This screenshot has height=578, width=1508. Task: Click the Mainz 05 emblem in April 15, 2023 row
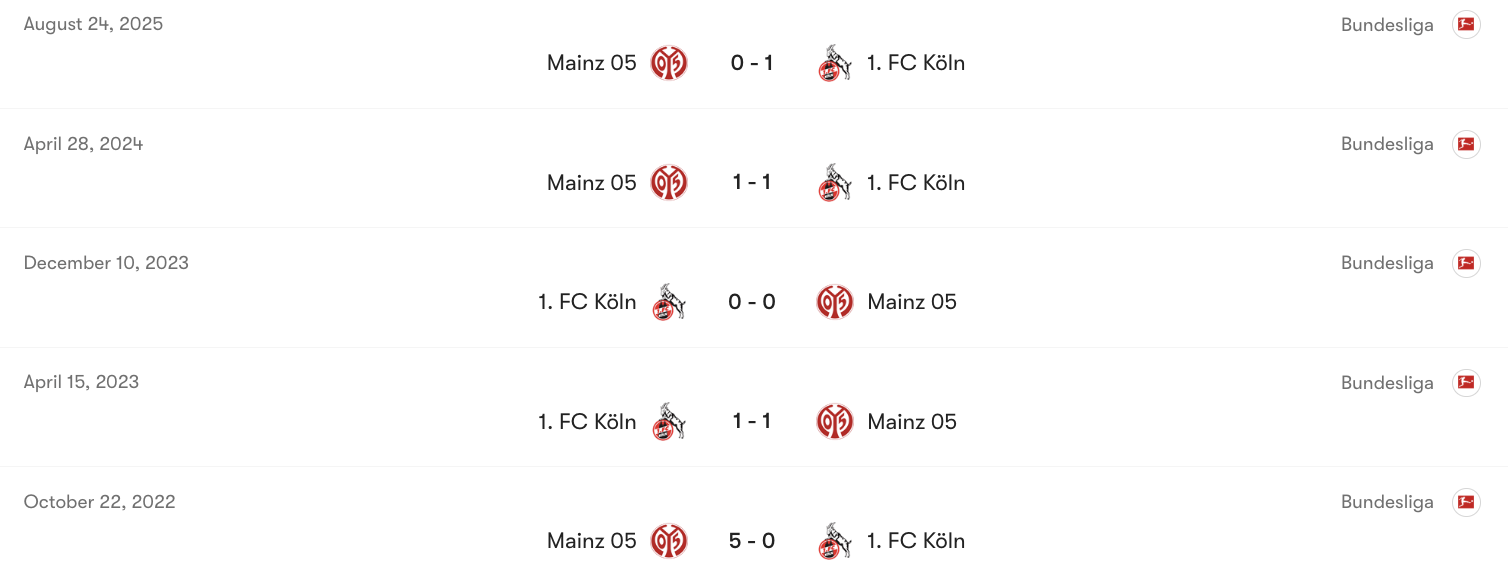pyautogui.click(x=835, y=421)
